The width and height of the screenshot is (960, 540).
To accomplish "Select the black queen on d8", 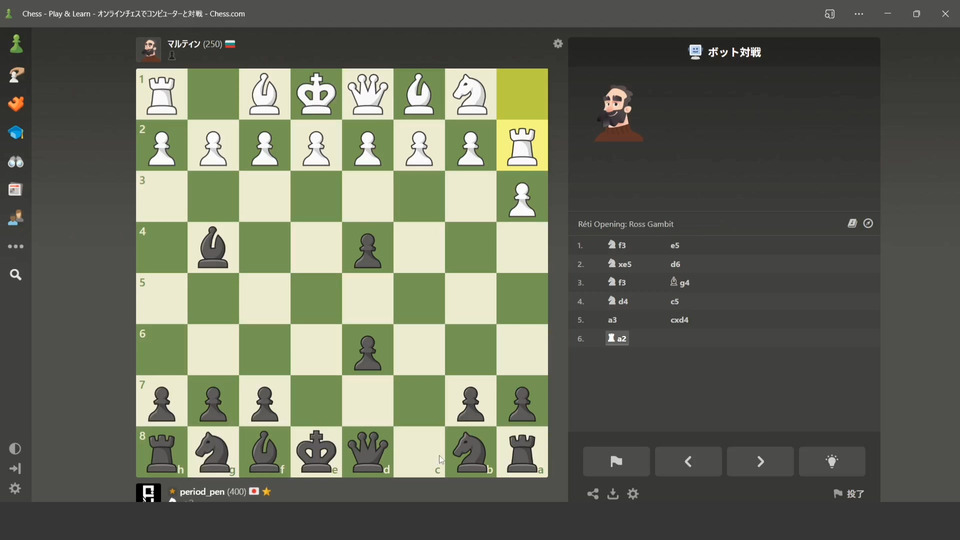I will point(368,452).
